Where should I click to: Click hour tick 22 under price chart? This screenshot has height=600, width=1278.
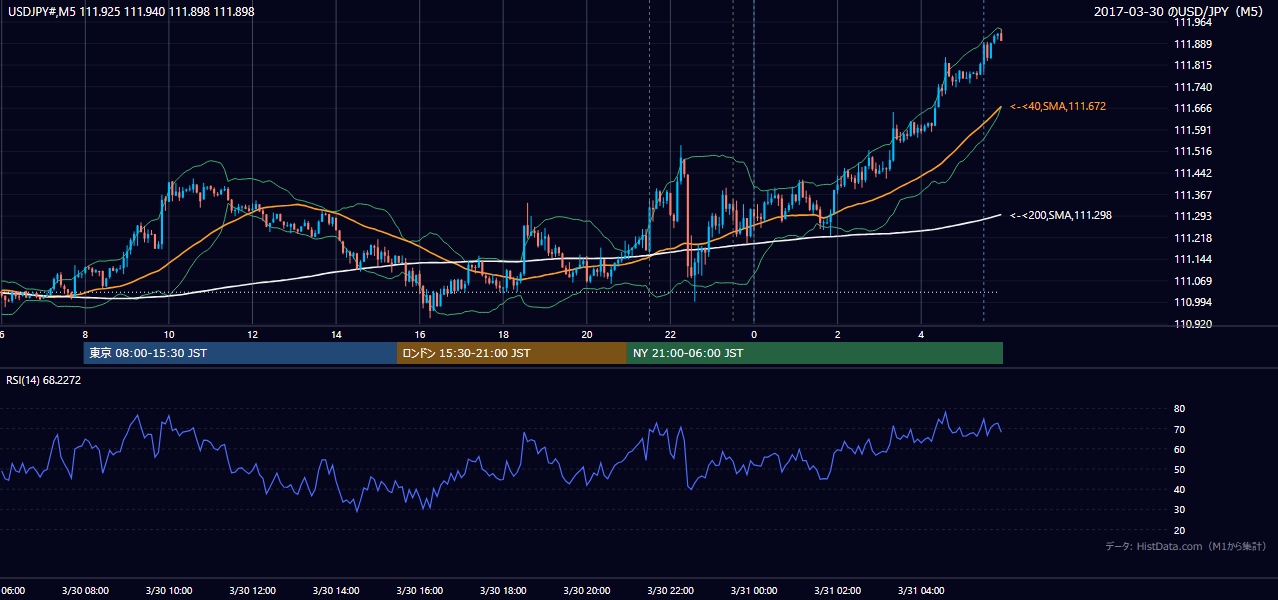coord(670,335)
